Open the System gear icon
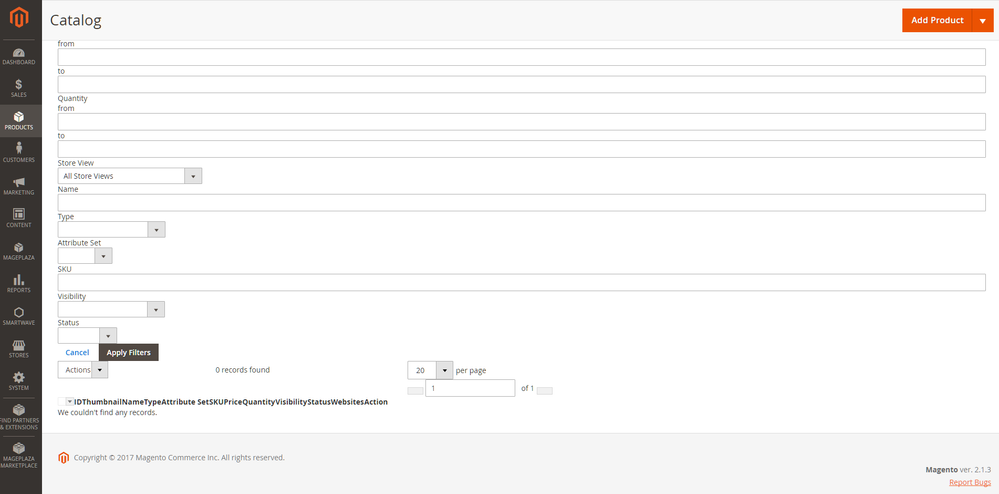 pyautogui.click(x=20, y=380)
